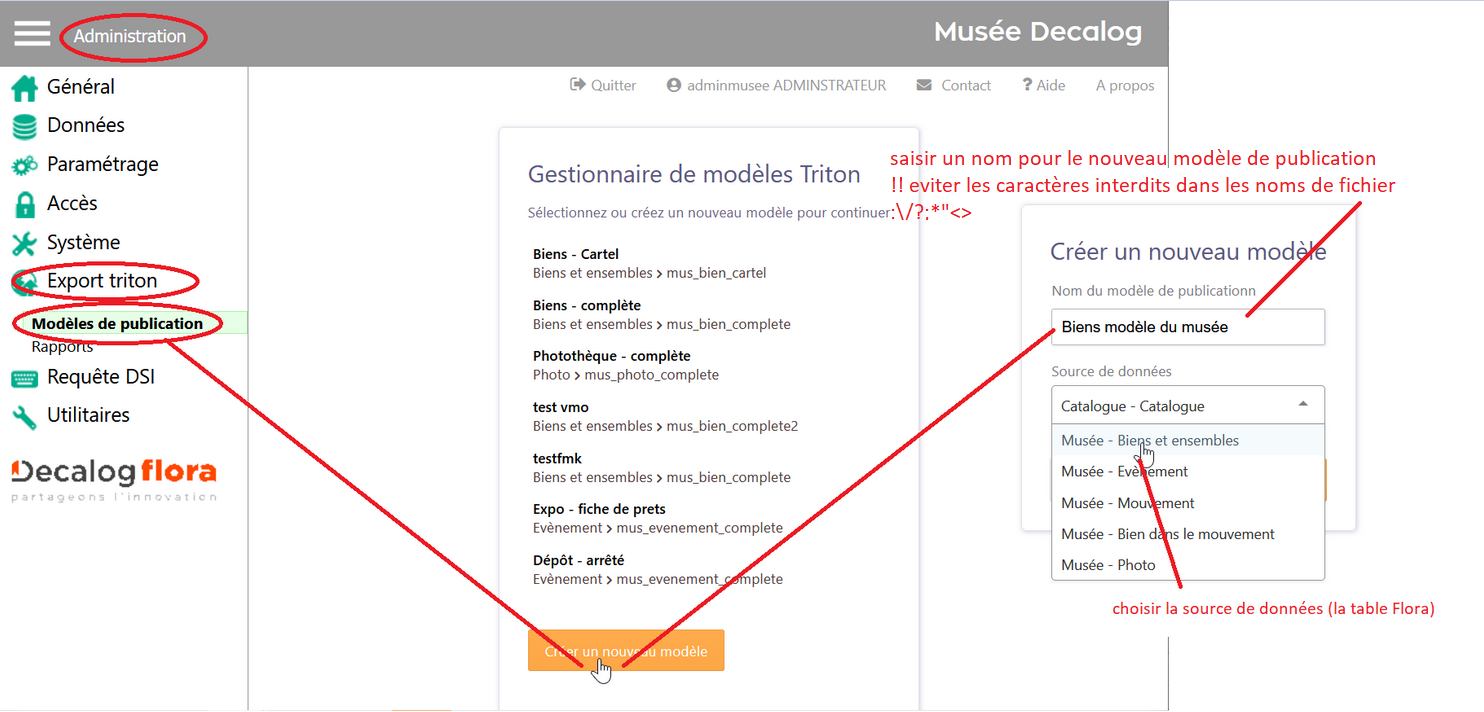The height and width of the screenshot is (712, 1484).
Task: Click the Decalog flora logo
Action: 114,478
